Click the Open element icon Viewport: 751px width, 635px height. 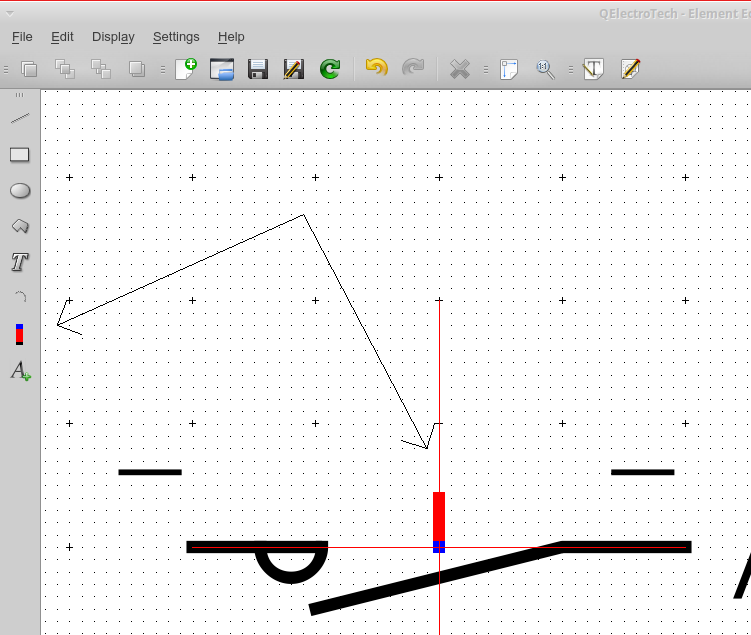(x=222, y=69)
